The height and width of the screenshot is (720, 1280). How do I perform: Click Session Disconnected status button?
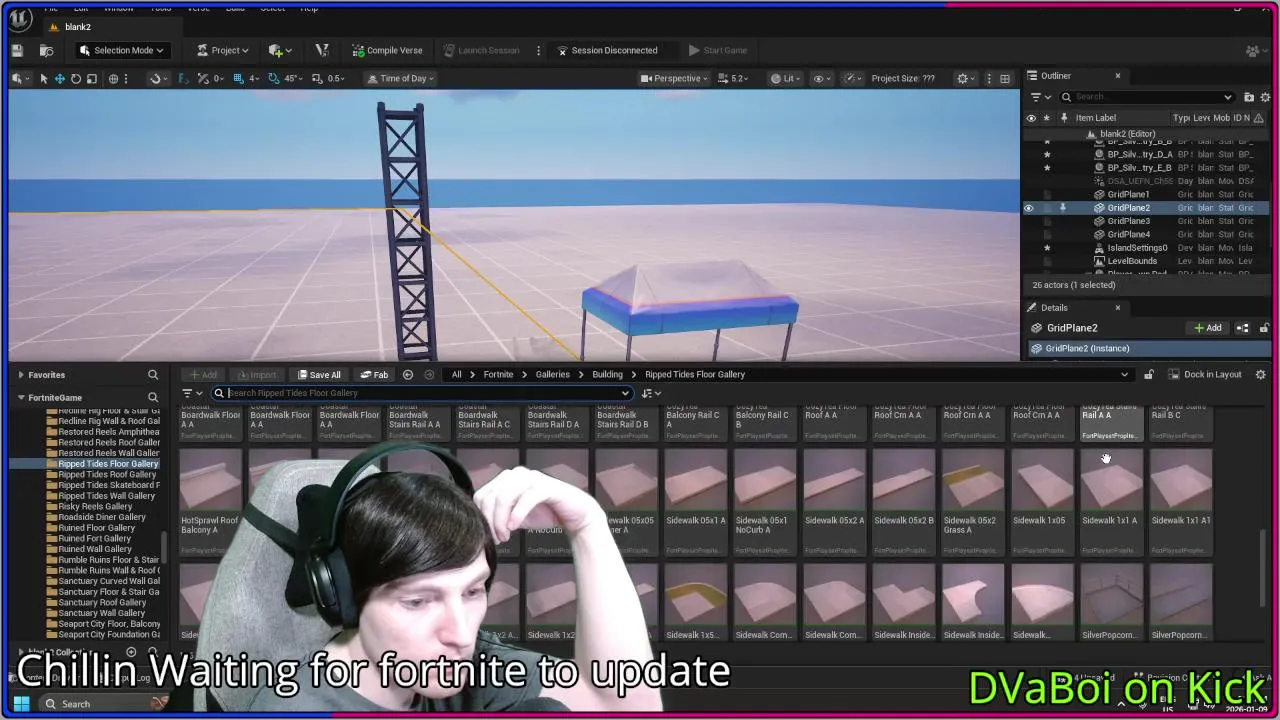[607, 50]
